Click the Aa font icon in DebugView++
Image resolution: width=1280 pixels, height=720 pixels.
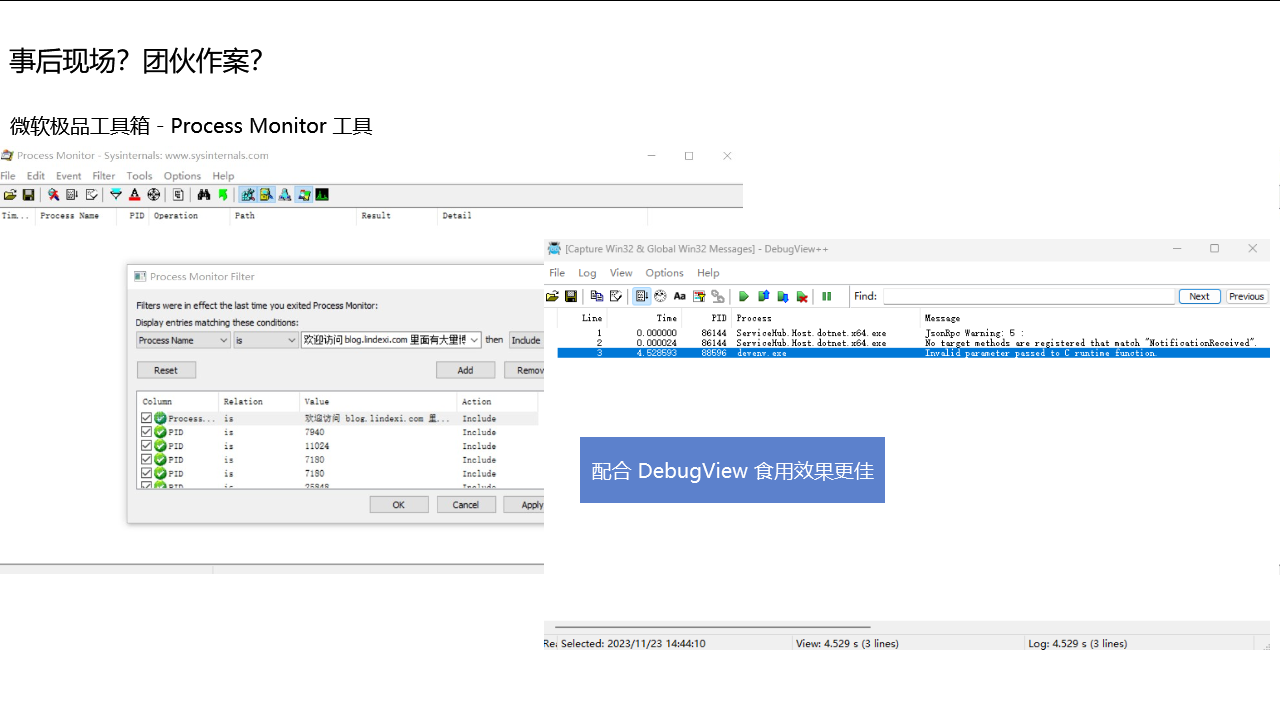pos(680,296)
